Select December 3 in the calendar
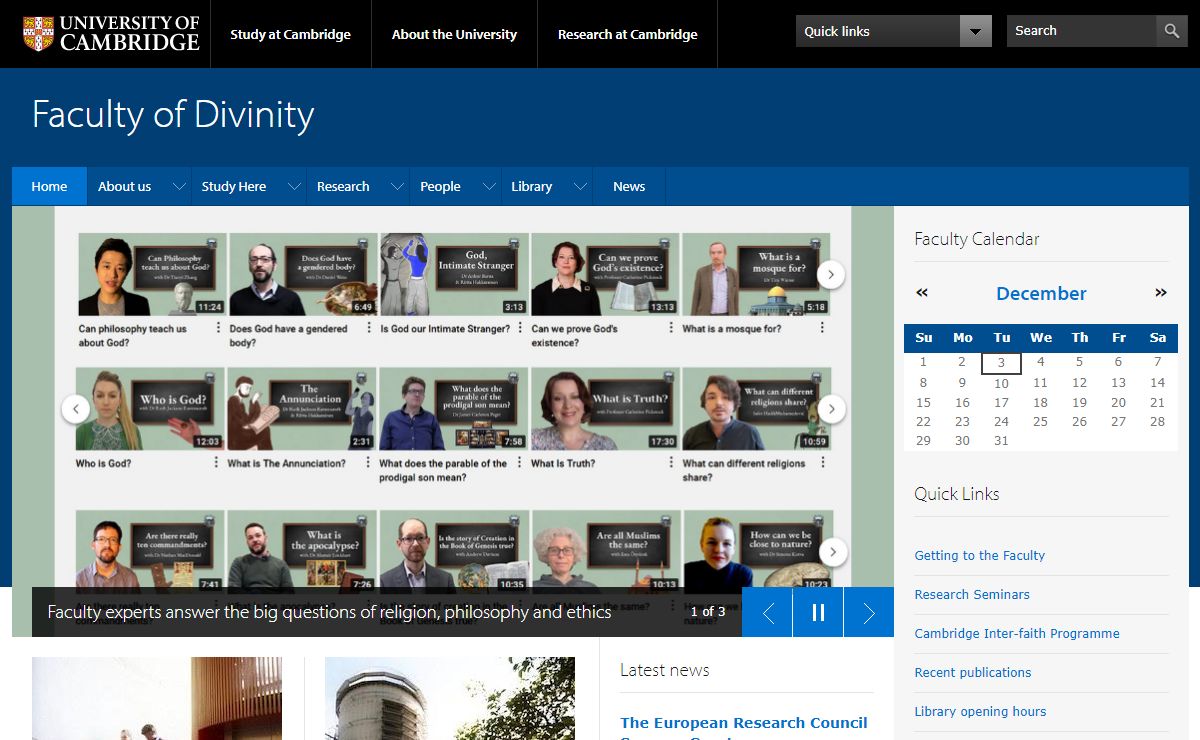Viewport: 1200px width, 740px height. click(x=1001, y=363)
